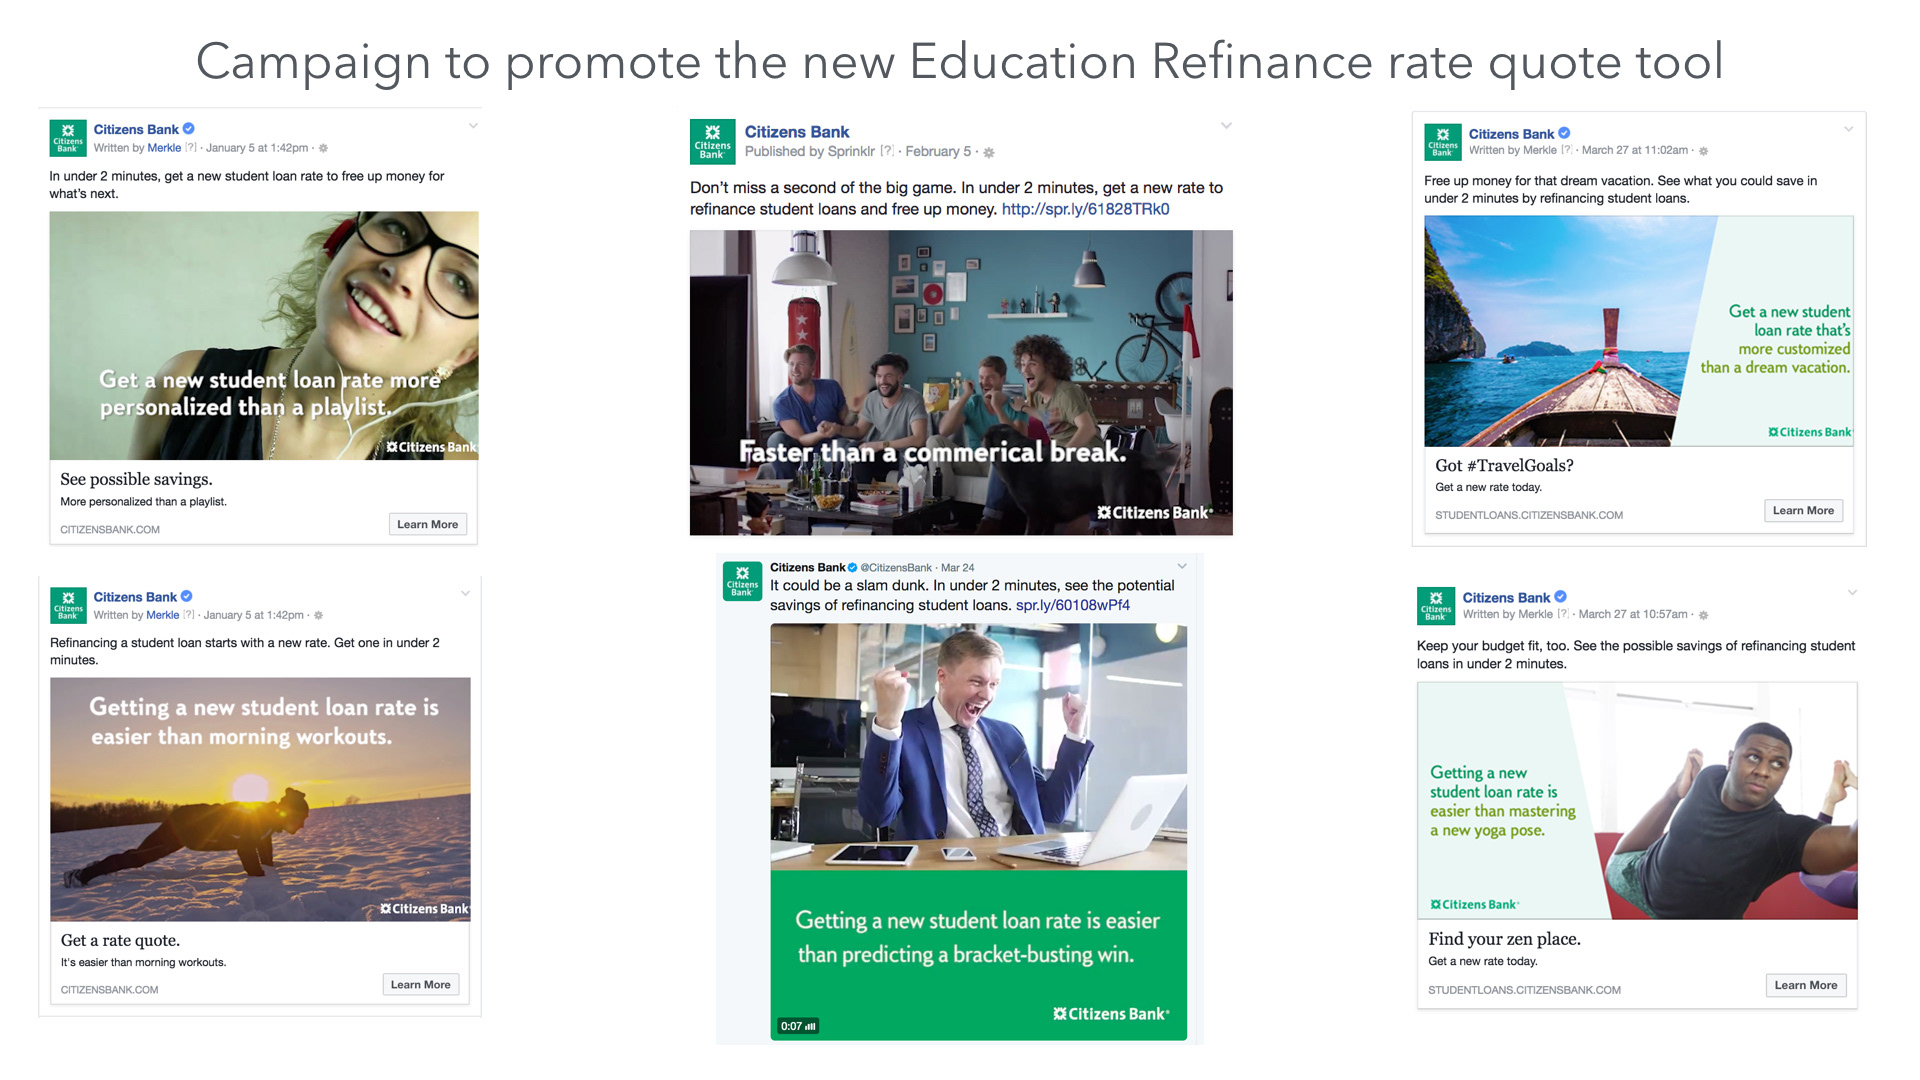Click 'January 5 at 1:42pm' on playlist post
This screenshot has width=1920, height=1080.
257,148
